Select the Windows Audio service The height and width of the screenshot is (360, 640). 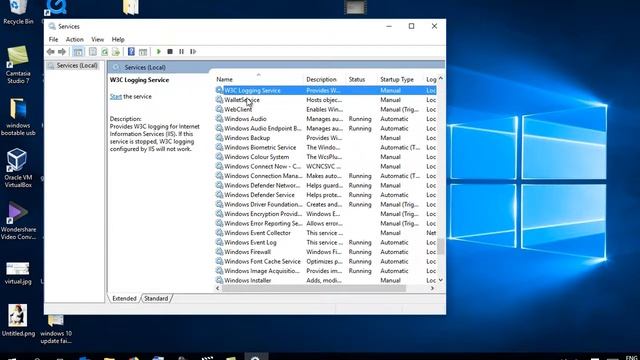point(326,119)
